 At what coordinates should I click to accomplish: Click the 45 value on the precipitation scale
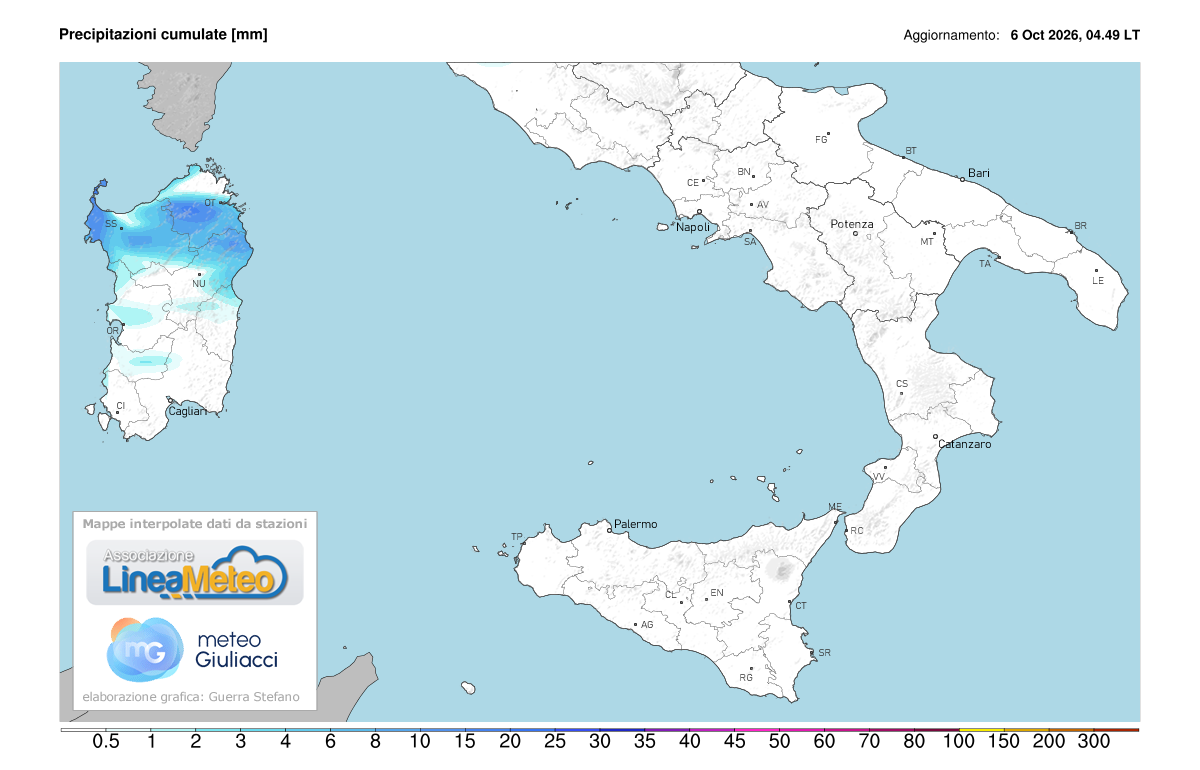(735, 742)
